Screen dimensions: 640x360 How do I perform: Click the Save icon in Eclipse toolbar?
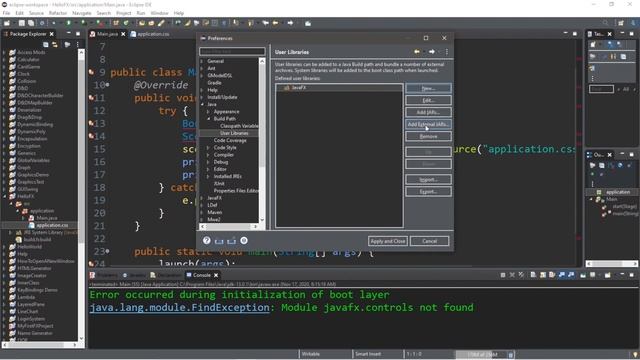click(21, 23)
